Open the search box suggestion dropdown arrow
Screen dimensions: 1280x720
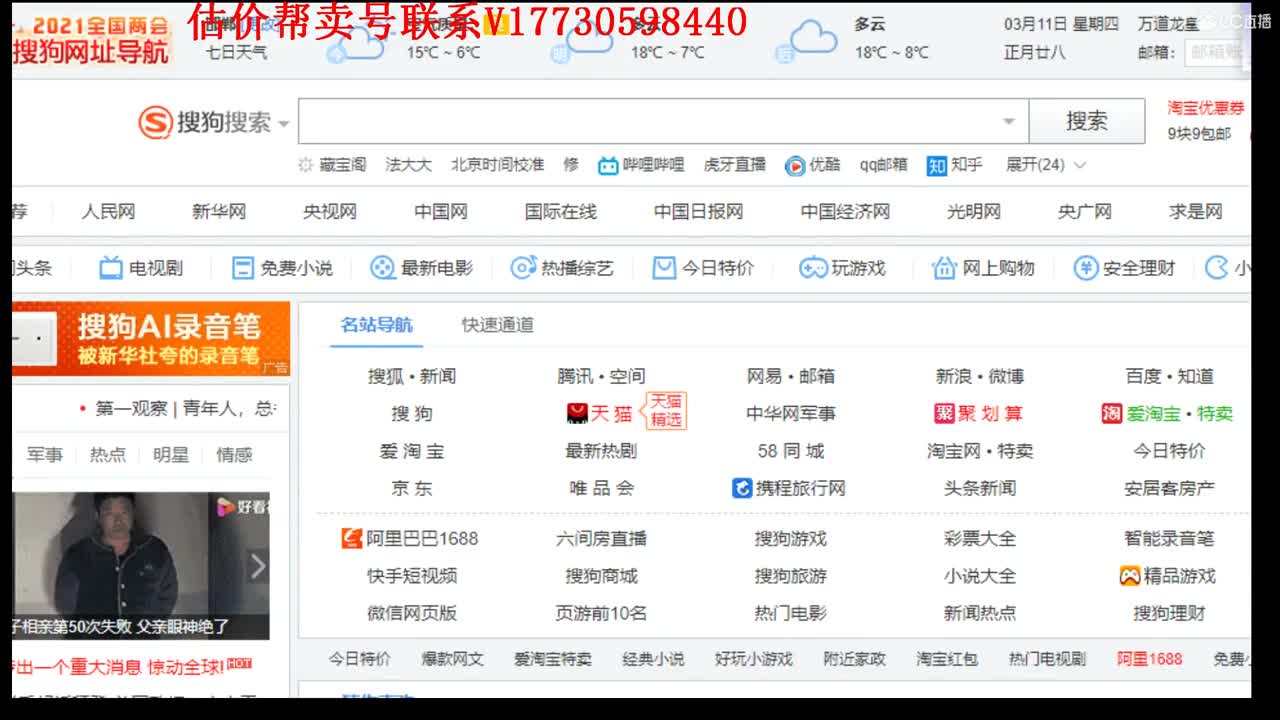click(x=1008, y=122)
